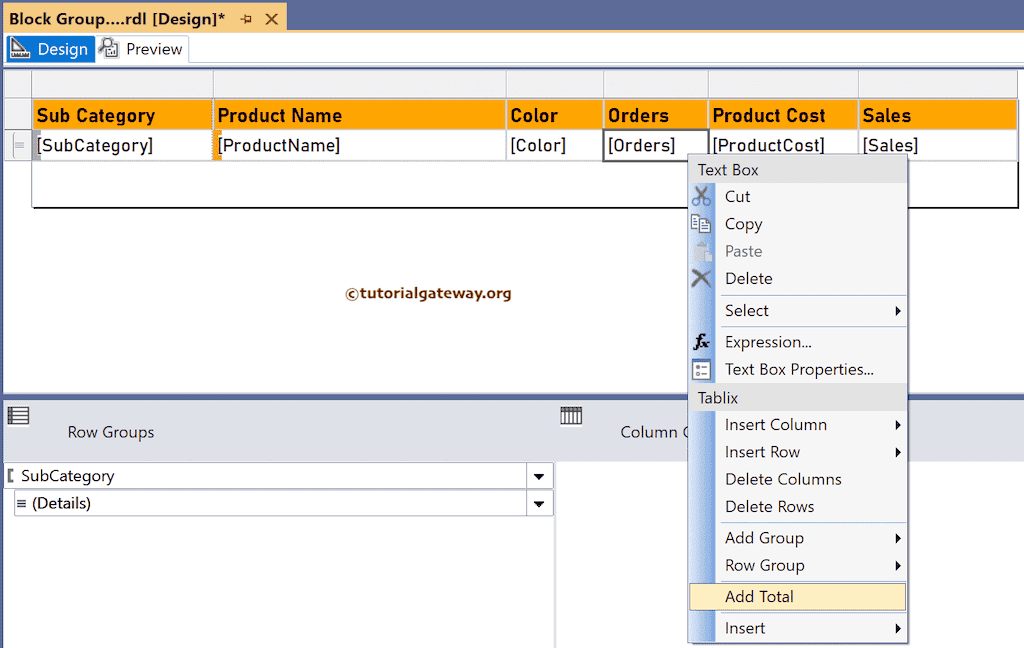Open the SubCategory group dropdown
This screenshot has width=1024, height=648.
click(538, 475)
